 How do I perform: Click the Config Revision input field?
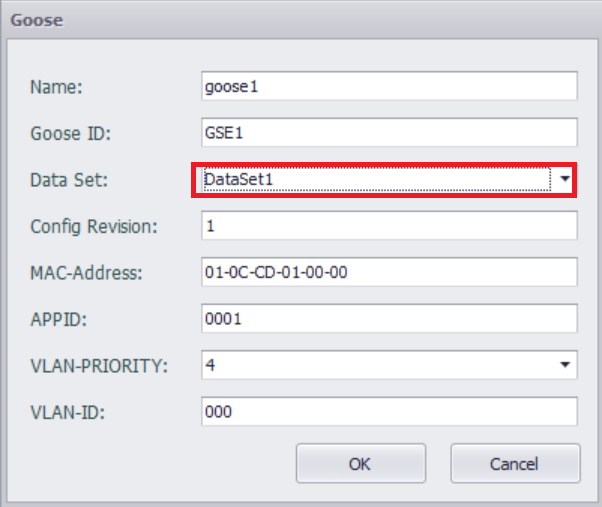point(388,226)
